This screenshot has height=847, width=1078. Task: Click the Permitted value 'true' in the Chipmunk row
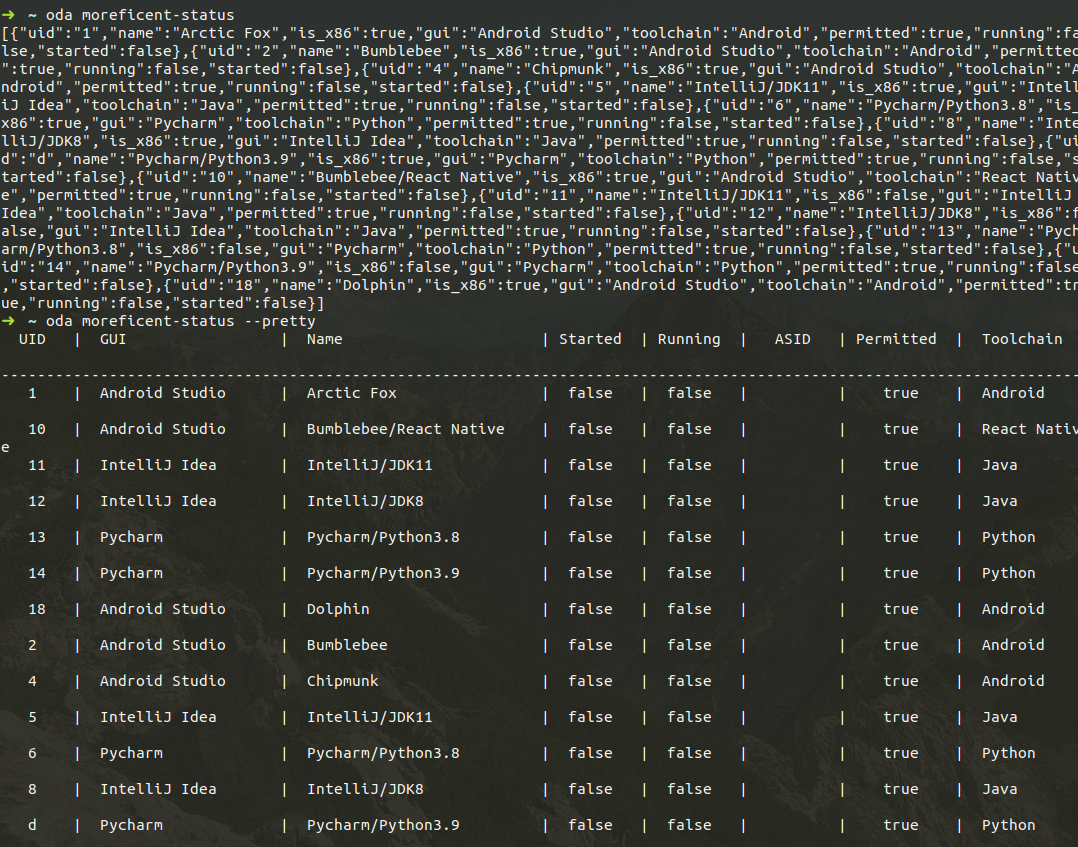point(900,681)
